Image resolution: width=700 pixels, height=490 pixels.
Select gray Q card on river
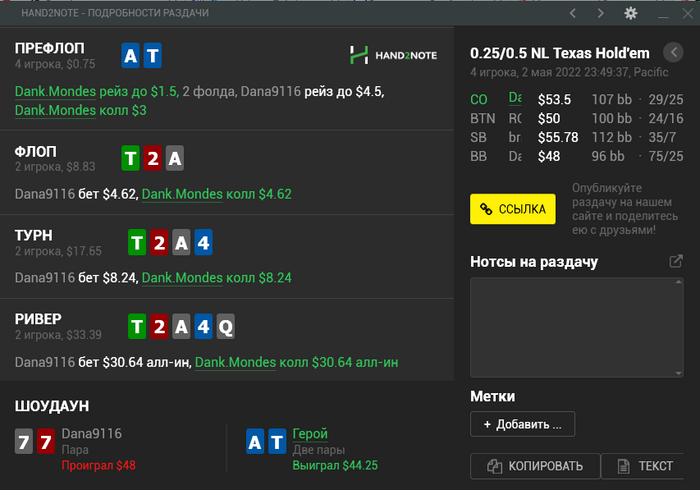point(225,327)
